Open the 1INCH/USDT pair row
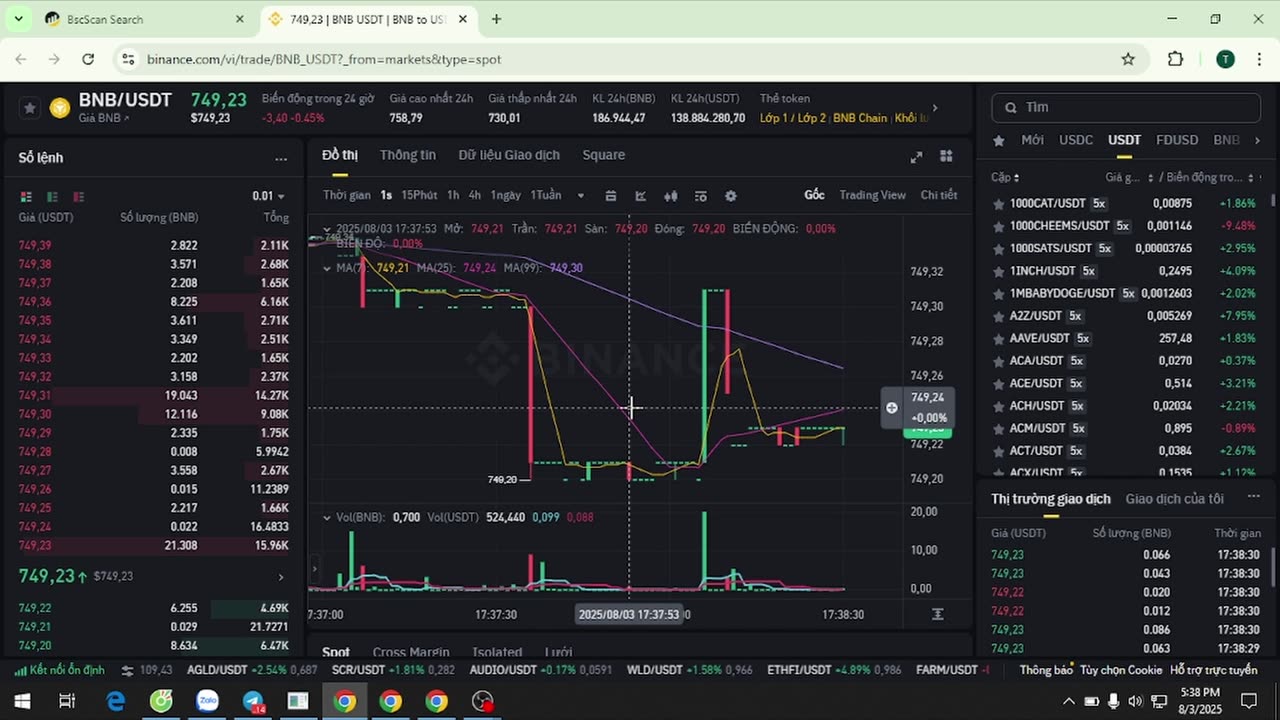This screenshot has width=1280, height=720. click(1126, 271)
